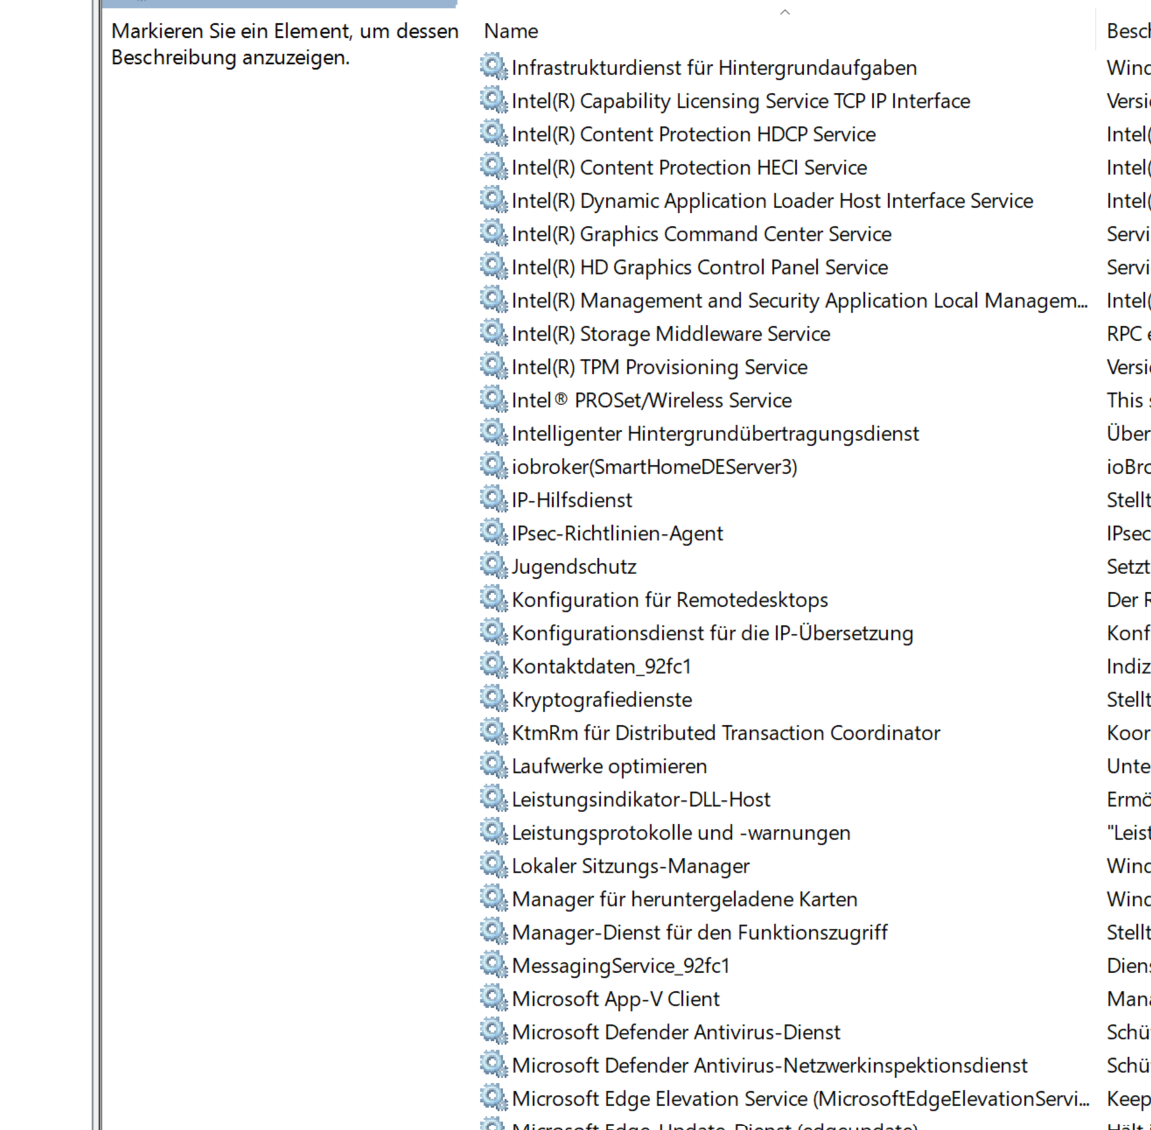This screenshot has width=1151, height=1130.
Task: Select Intel(R) Graphics Command Center Service text
Action: pyautogui.click(x=702, y=233)
